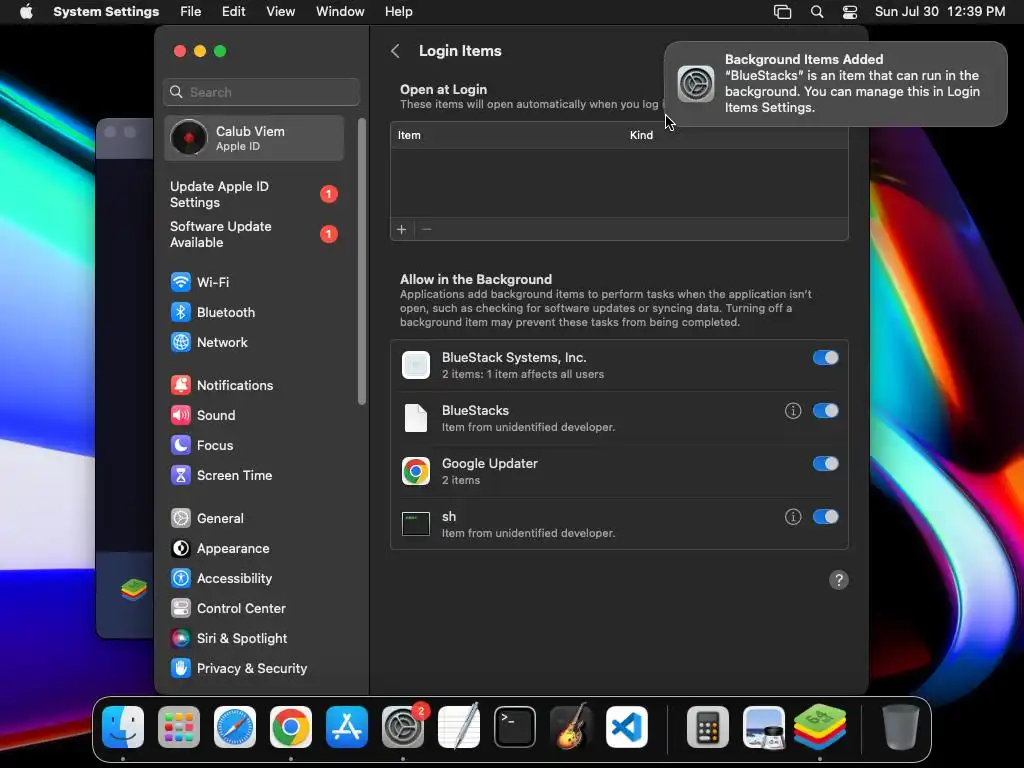
Task: Open Spotlight search in menu bar
Action: (x=817, y=12)
